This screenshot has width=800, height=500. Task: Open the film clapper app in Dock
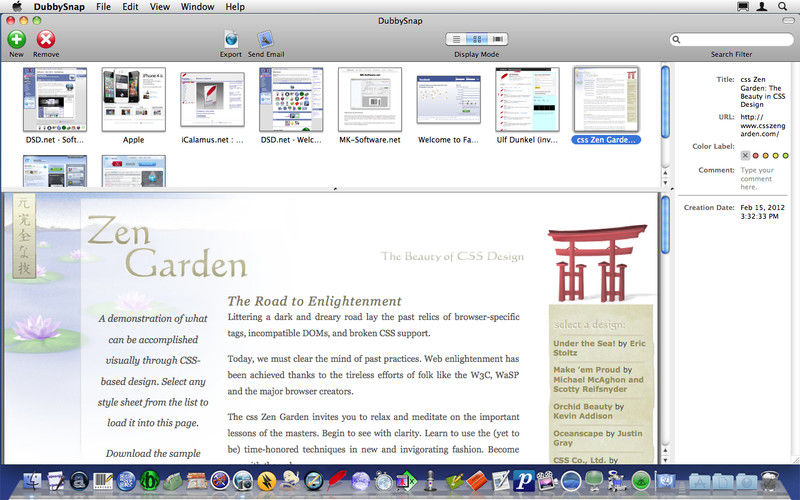[546, 481]
